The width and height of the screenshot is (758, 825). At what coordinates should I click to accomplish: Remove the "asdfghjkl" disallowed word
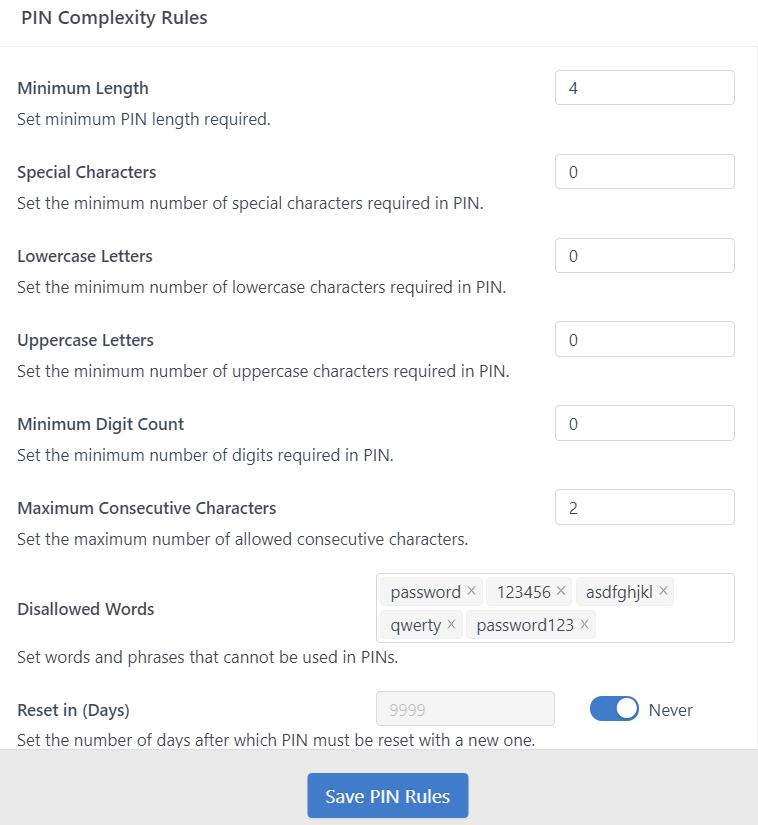(663, 591)
